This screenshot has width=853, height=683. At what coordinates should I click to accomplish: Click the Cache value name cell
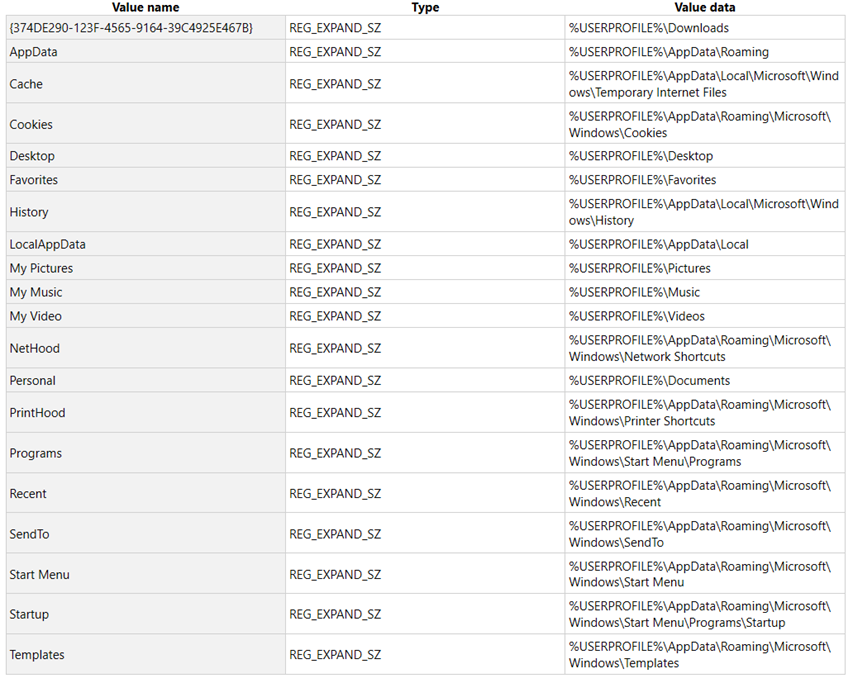coord(146,84)
